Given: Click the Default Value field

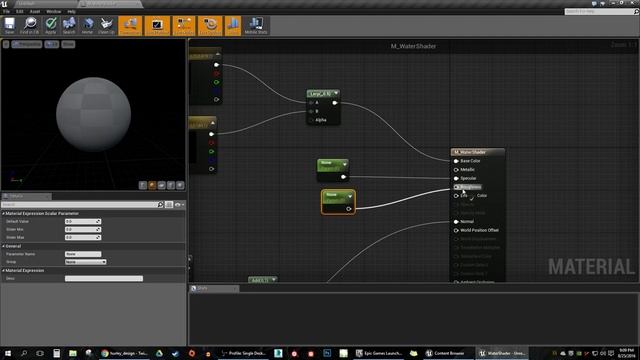Looking at the screenshot, I should (83, 221).
